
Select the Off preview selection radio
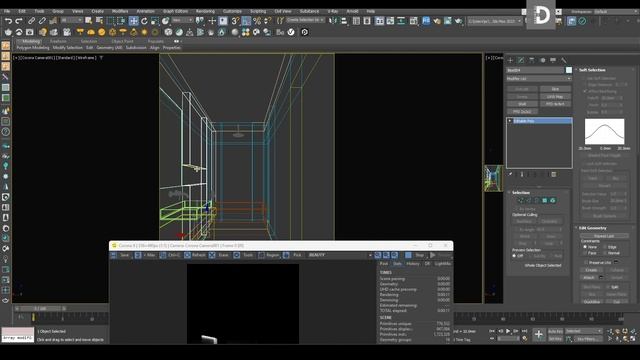pyautogui.click(x=514, y=256)
